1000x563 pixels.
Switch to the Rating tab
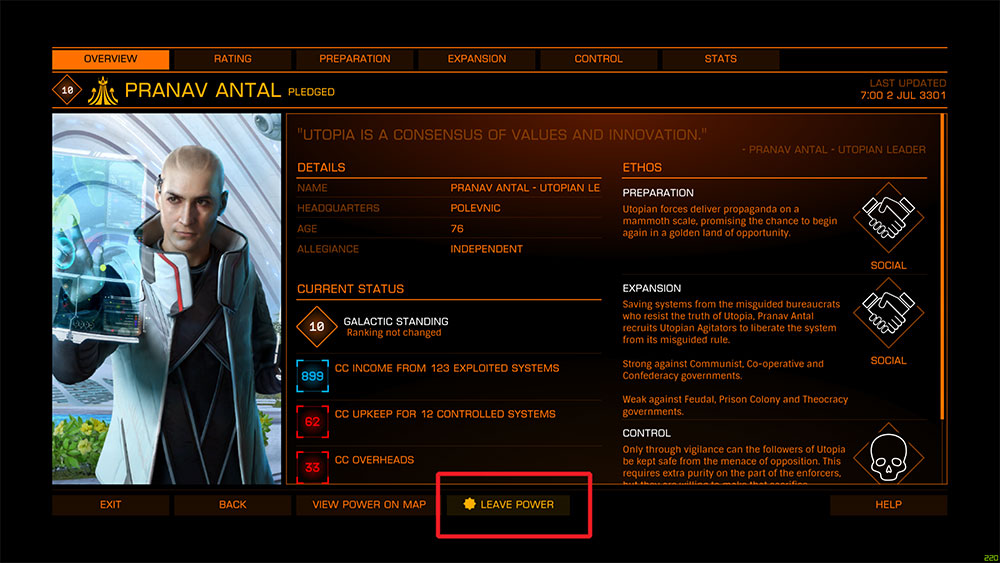(232, 59)
